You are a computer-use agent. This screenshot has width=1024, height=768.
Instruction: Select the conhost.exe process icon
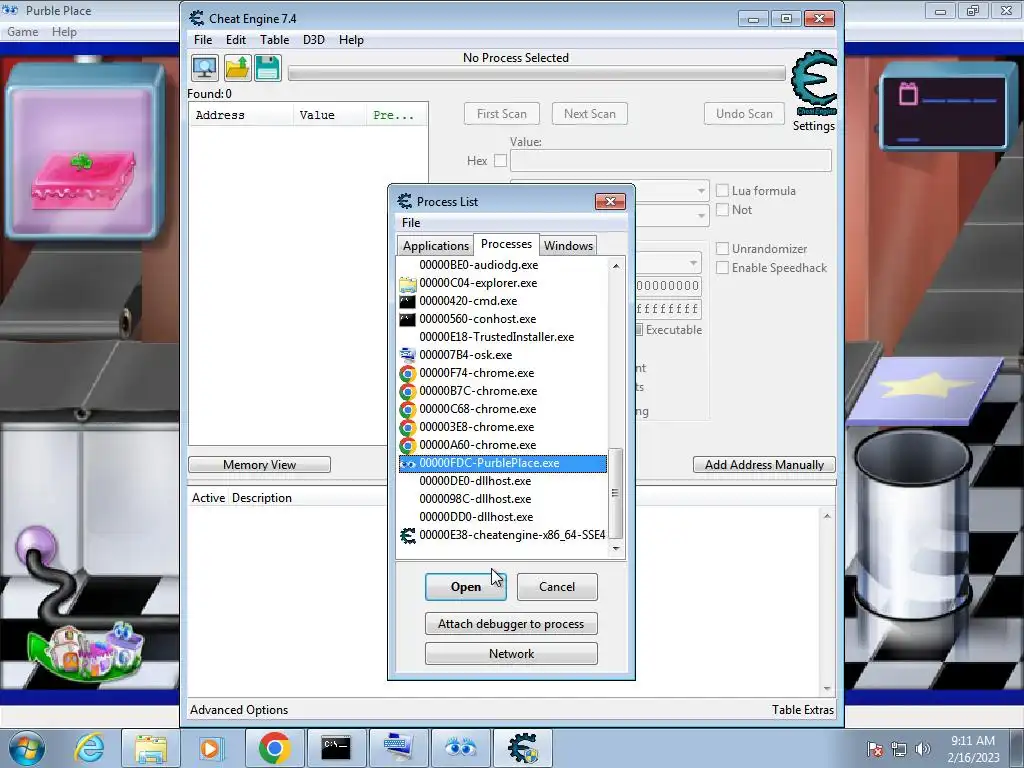[408, 319]
